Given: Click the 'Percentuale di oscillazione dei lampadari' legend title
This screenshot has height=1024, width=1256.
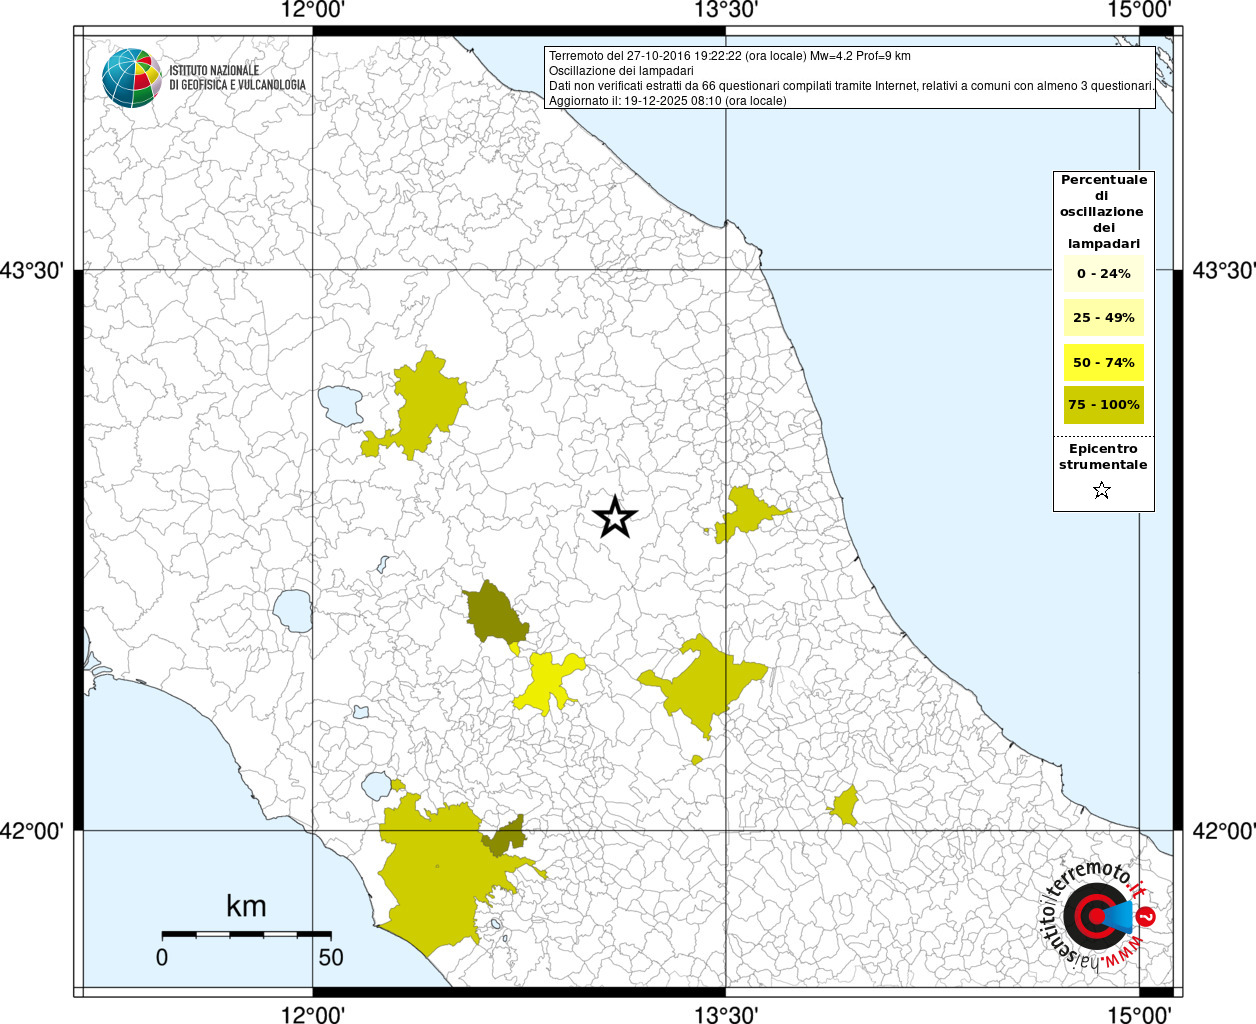Looking at the screenshot, I should [x=1104, y=212].
